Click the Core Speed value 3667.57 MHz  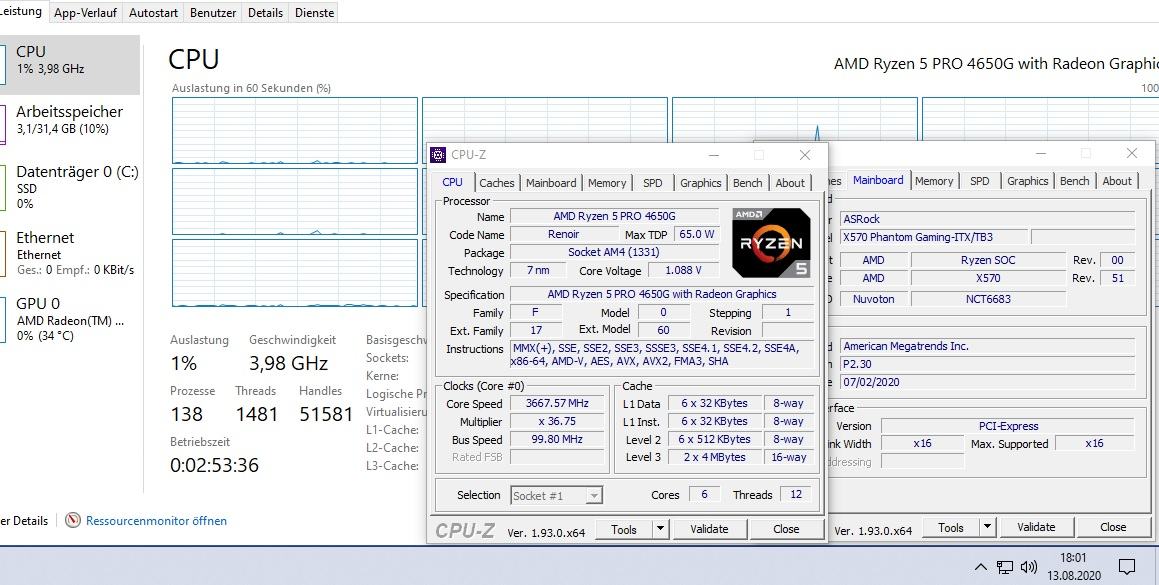coord(557,403)
